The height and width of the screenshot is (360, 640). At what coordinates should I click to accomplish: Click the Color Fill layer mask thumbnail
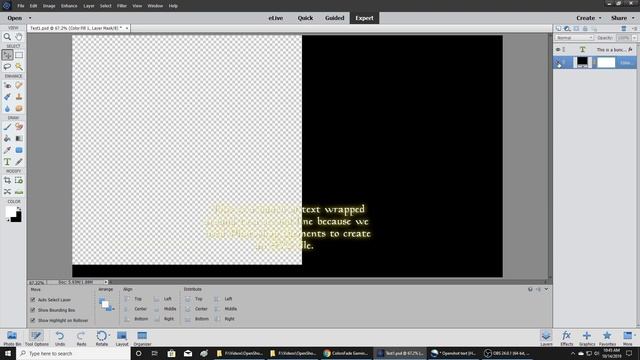tap(606, 62)
